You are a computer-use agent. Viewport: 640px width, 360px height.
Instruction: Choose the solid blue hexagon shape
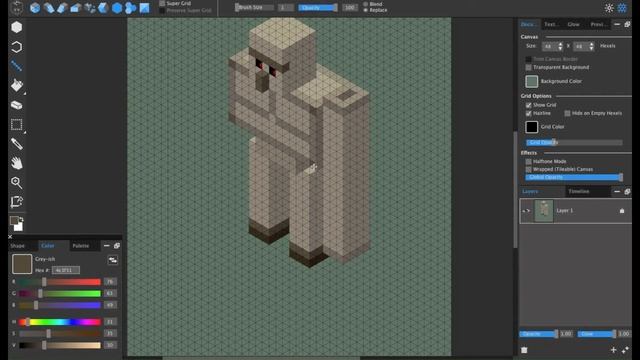pos(117,8)
